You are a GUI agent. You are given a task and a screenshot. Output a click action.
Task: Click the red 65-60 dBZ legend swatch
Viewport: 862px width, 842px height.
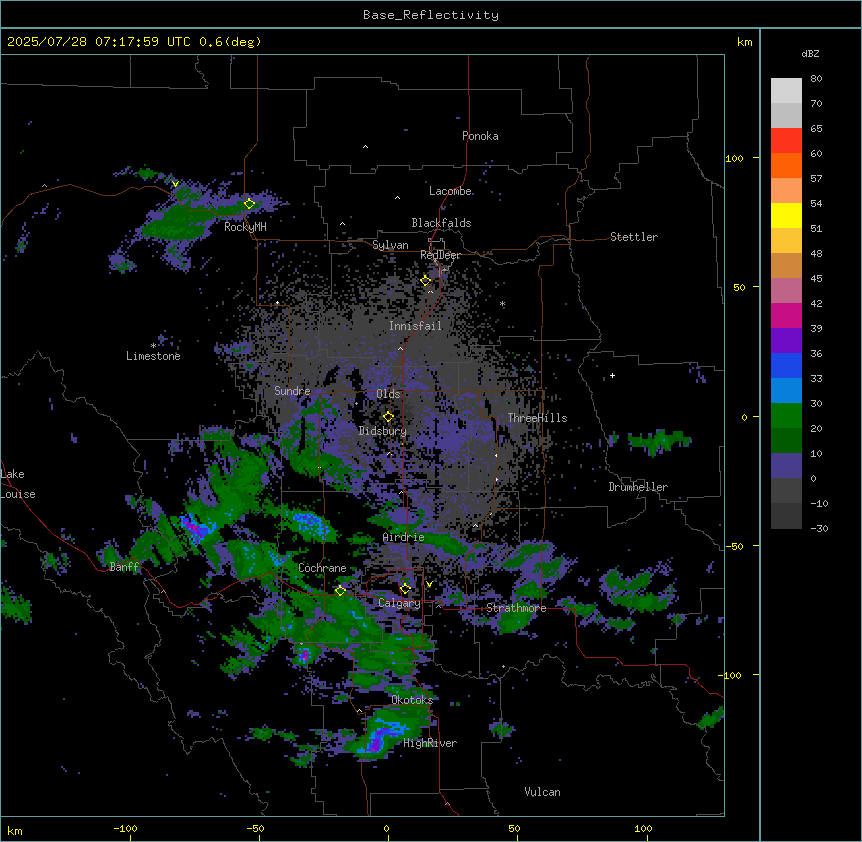pos(786,141)
